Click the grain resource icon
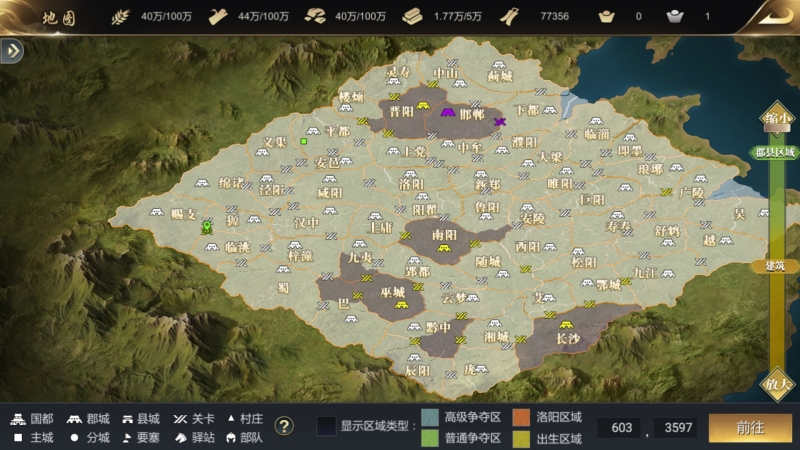800x450 pixels. click(x=120, y=17)
